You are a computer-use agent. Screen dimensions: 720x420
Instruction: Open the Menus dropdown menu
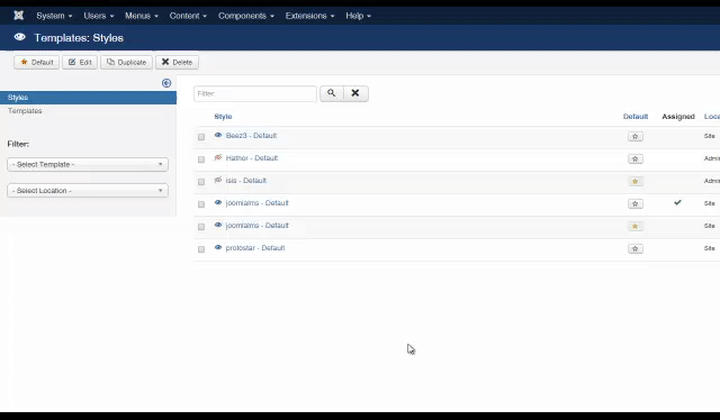point(141,16)
